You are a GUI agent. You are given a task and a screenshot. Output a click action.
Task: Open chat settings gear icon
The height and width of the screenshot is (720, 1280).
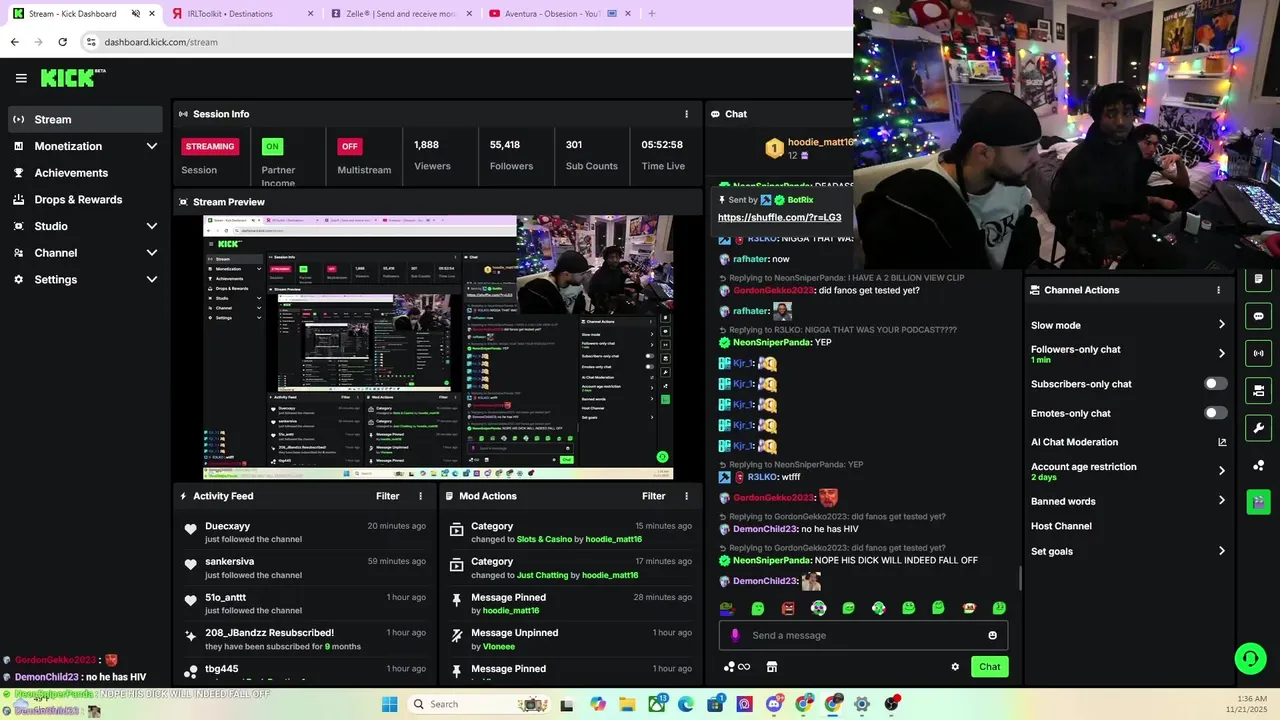tap(955, 667)
